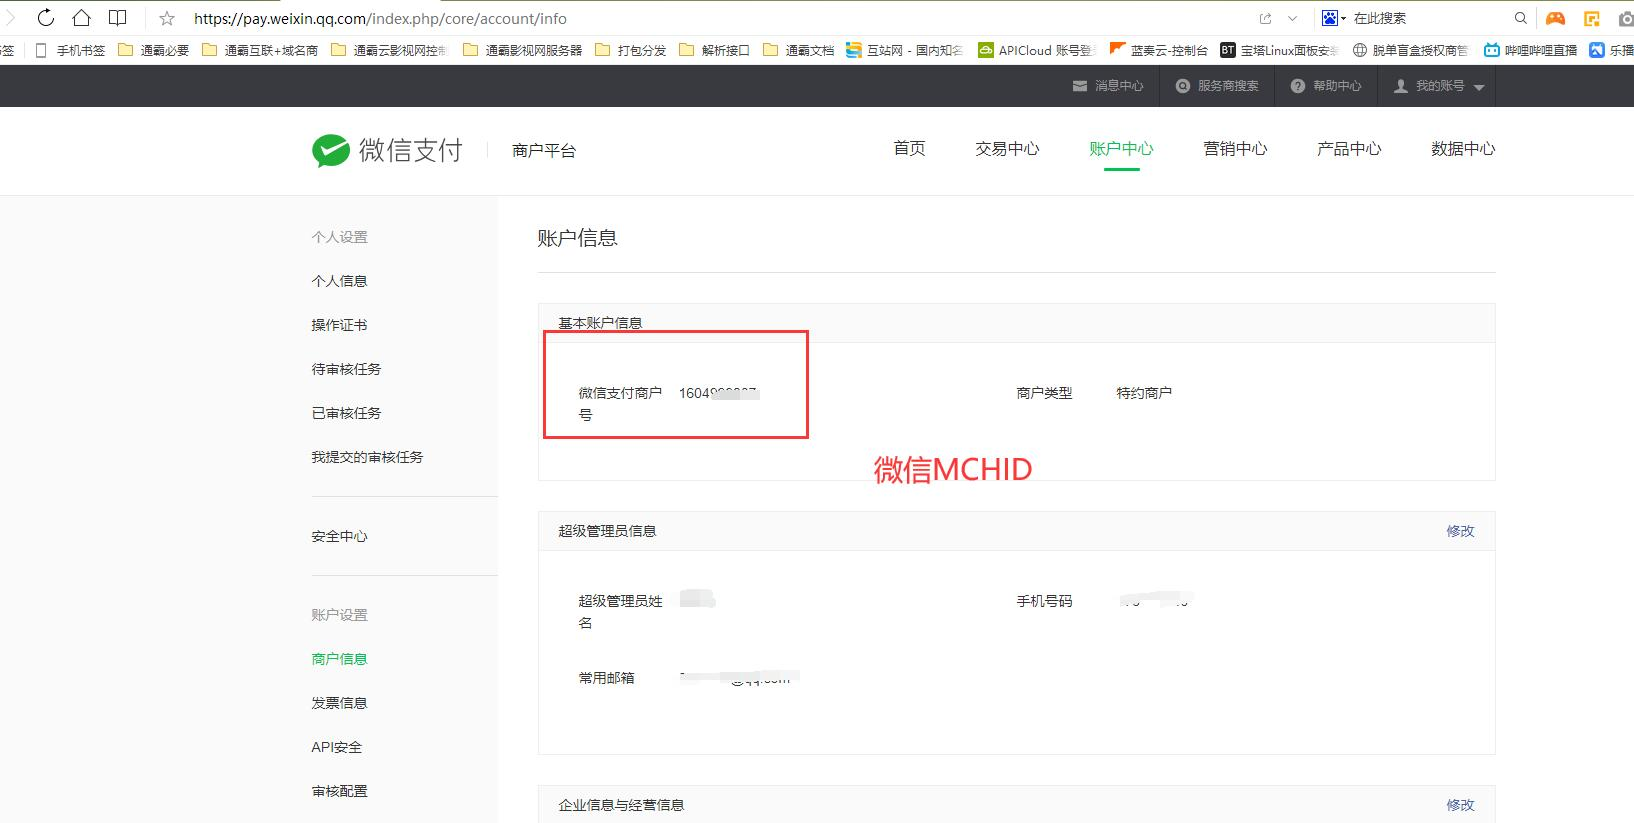Open the 通霸互联+域名商 bookmark folder
Image resolution: width=1634 pixels, height=823 pixels.
point(260,50)
